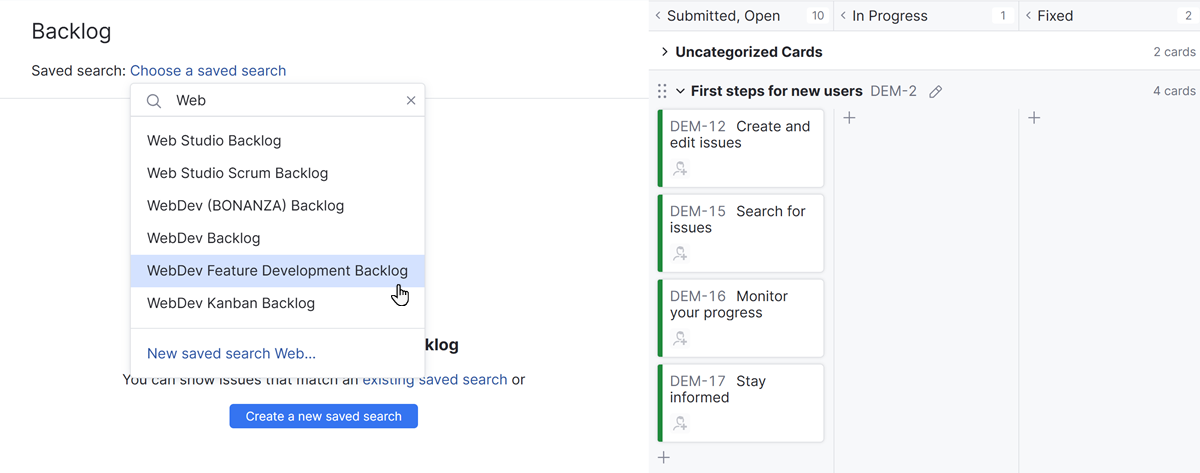
Task: Clear the saved search filter text
Action: [x=410, y=101]
